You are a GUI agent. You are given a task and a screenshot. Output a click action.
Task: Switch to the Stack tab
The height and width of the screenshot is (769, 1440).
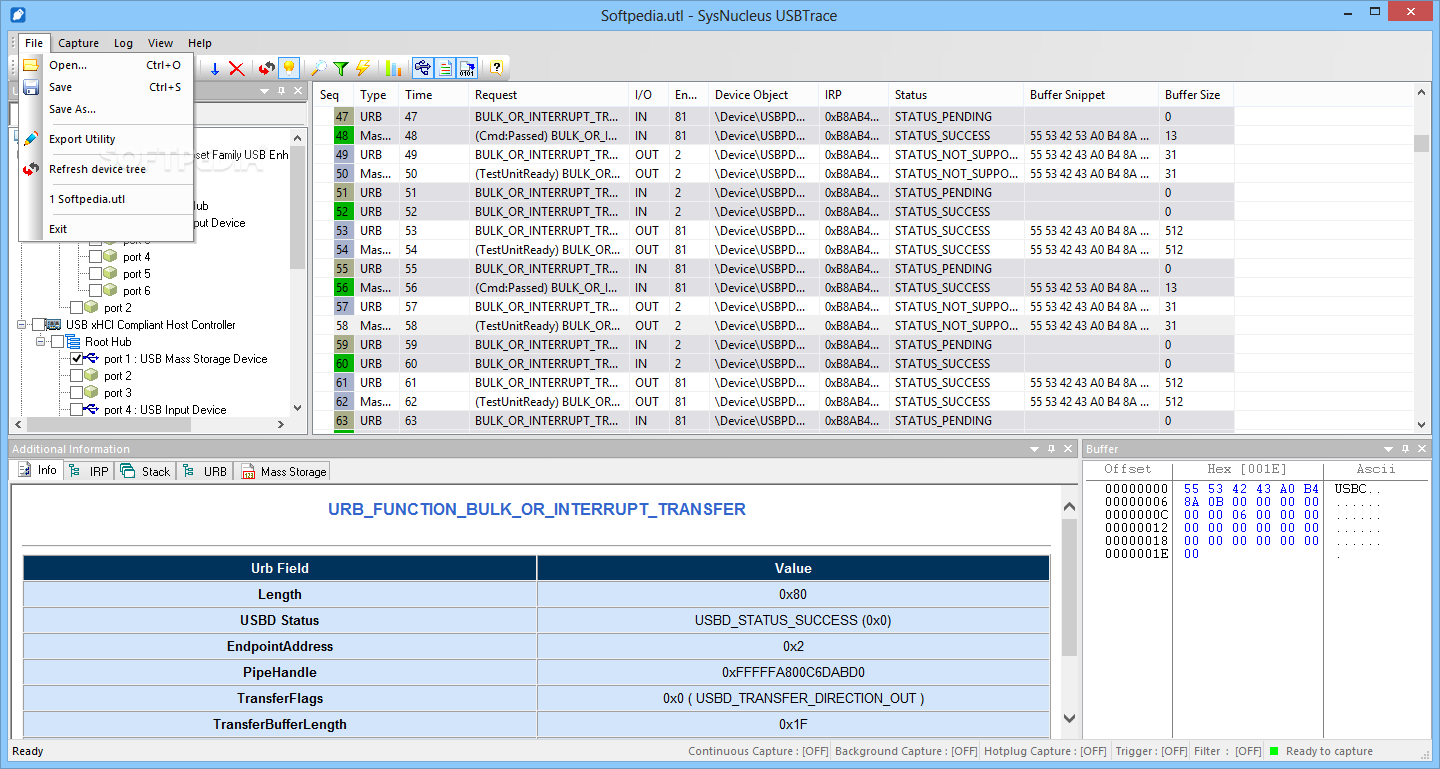(146, 471)
